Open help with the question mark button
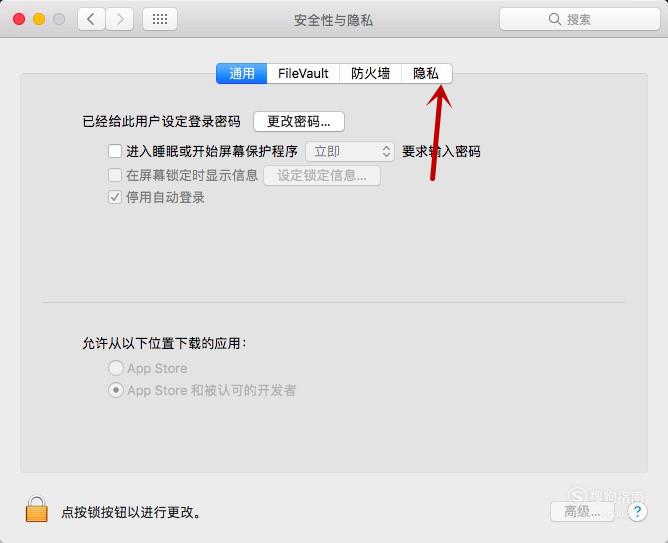Screen dimensions: 668x543 pos(637,511)
